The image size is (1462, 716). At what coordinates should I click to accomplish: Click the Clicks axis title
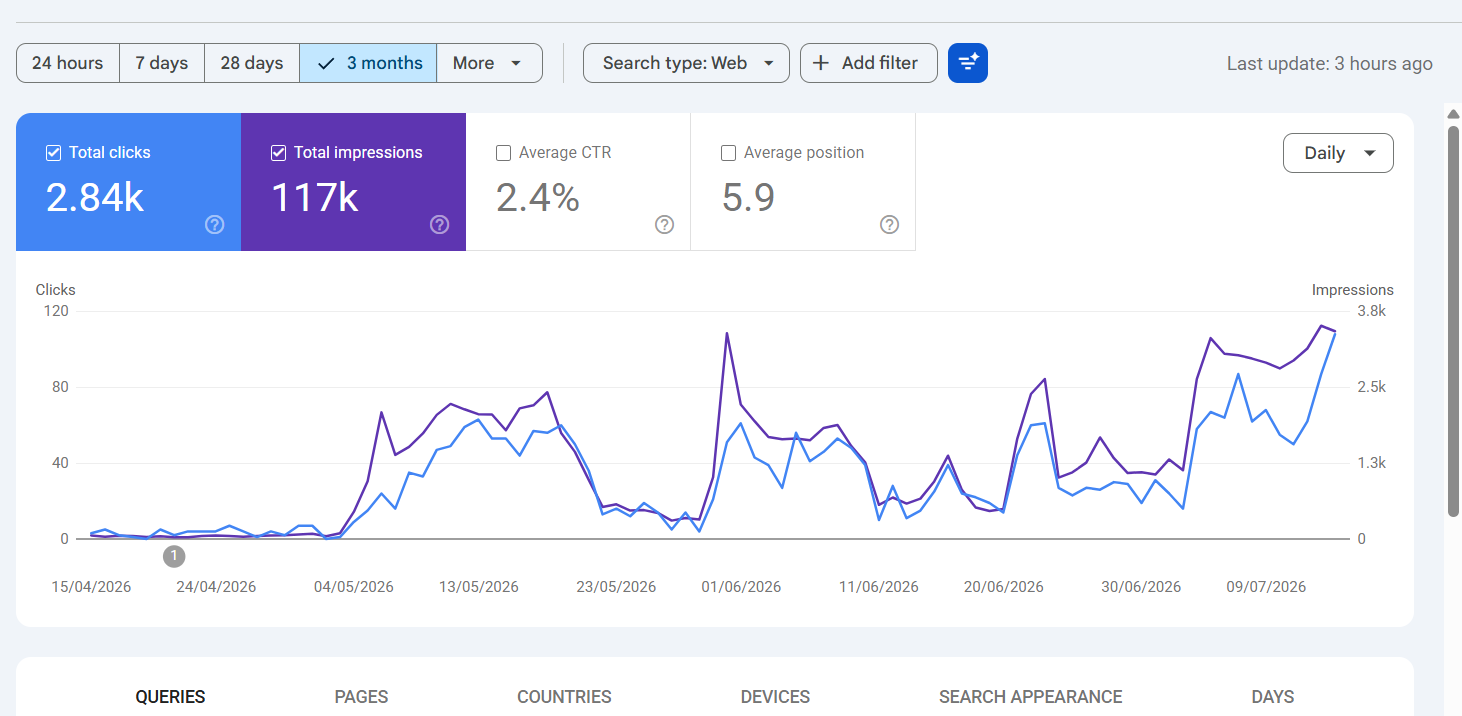[56, 290]
